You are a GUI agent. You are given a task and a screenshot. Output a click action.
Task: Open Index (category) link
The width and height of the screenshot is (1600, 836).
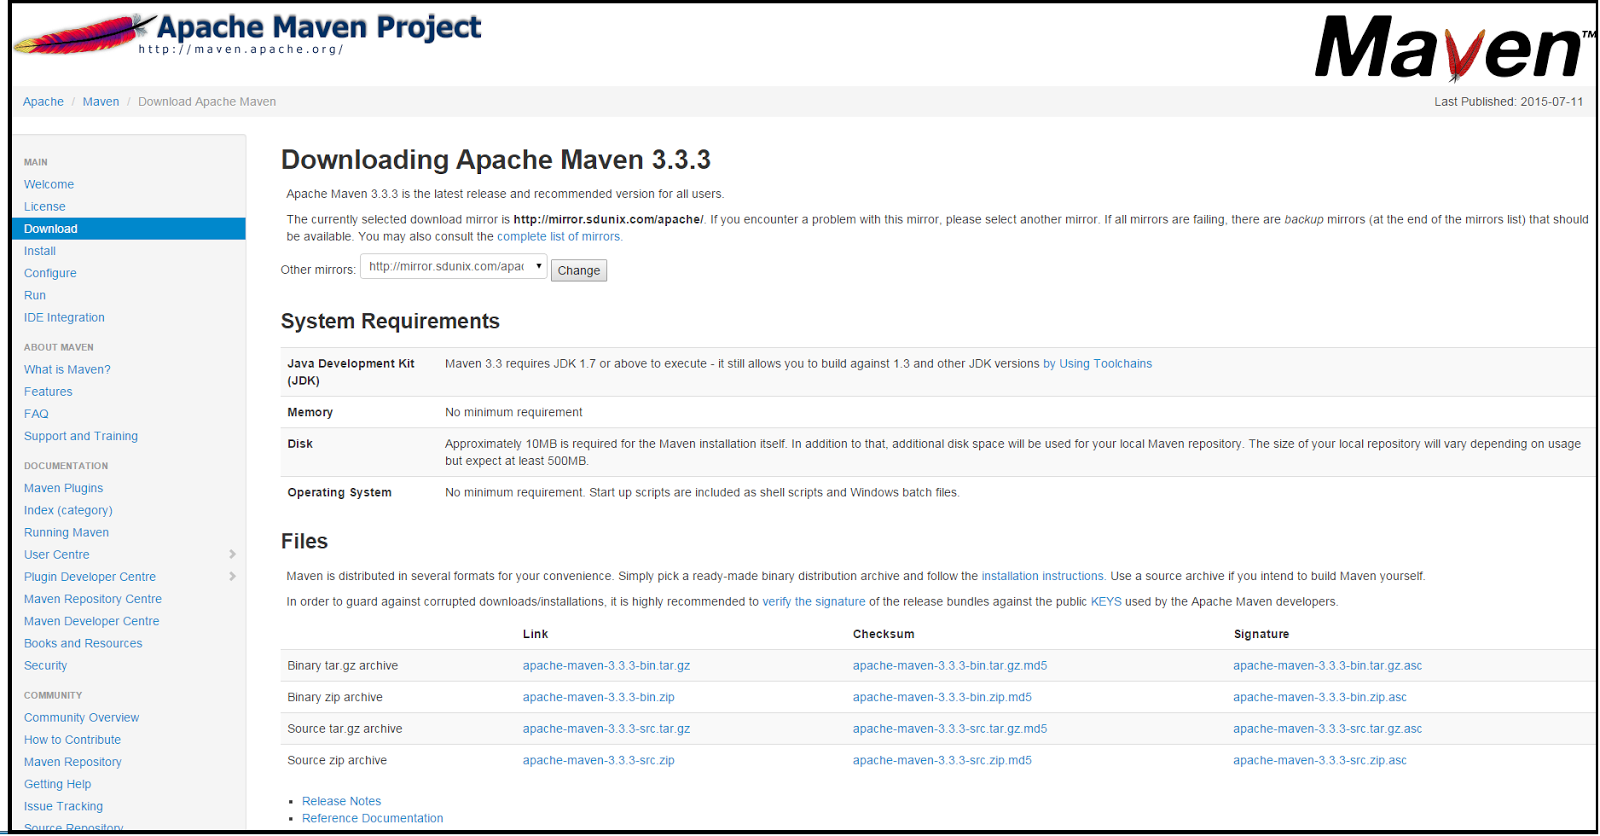point(68,510)
